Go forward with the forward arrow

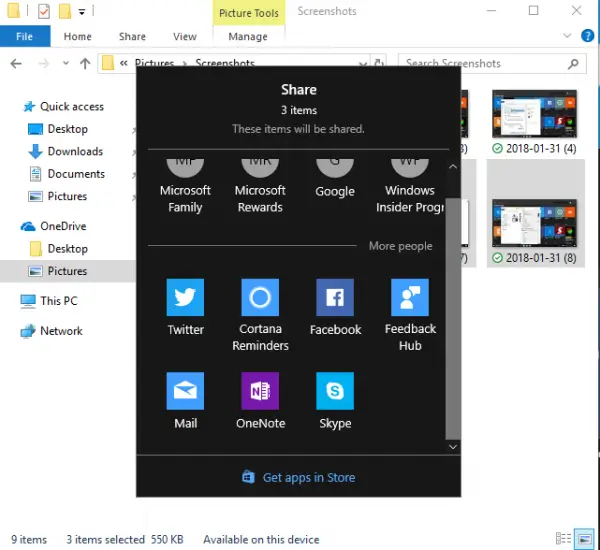(44, 64)
